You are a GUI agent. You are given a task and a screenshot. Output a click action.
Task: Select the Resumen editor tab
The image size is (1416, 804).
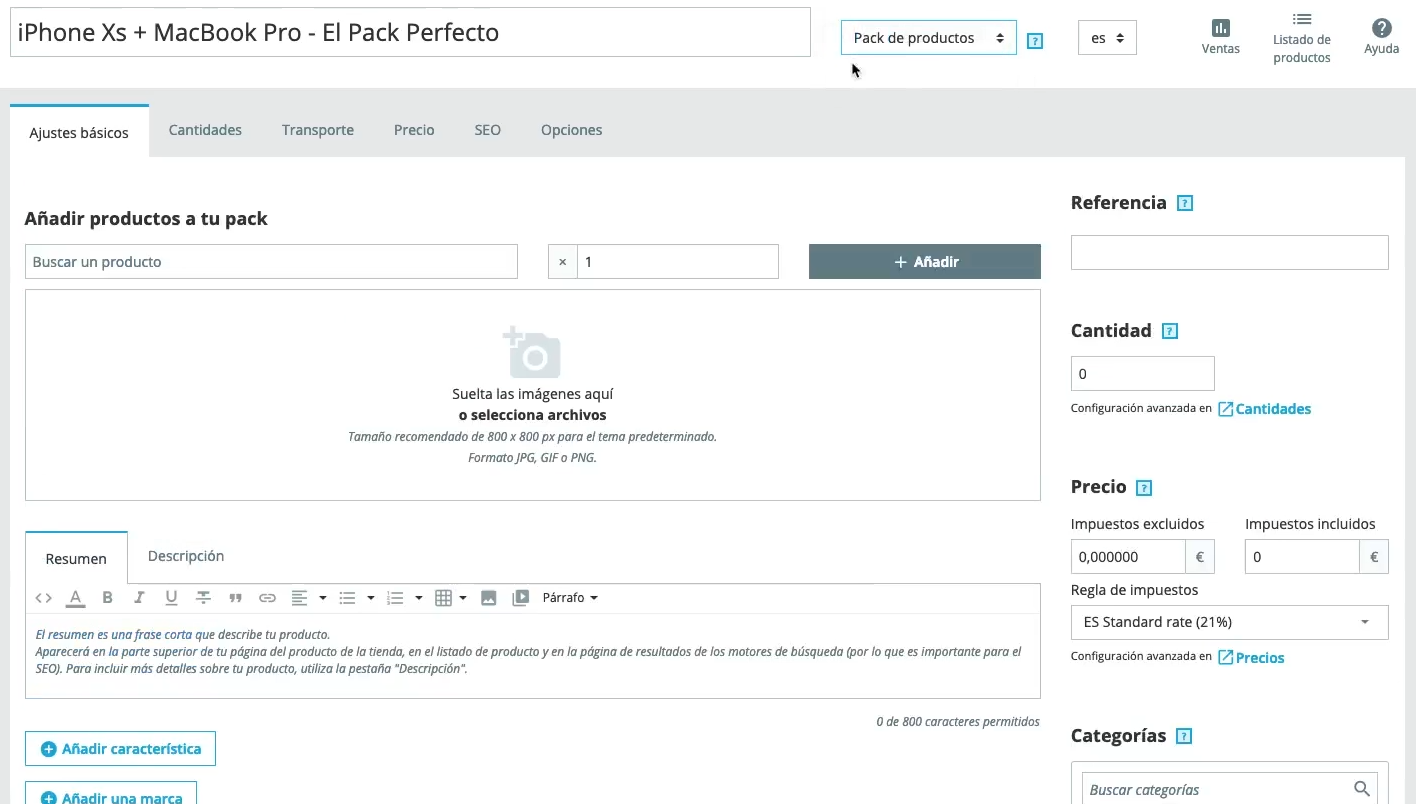[x=76, y=558]
